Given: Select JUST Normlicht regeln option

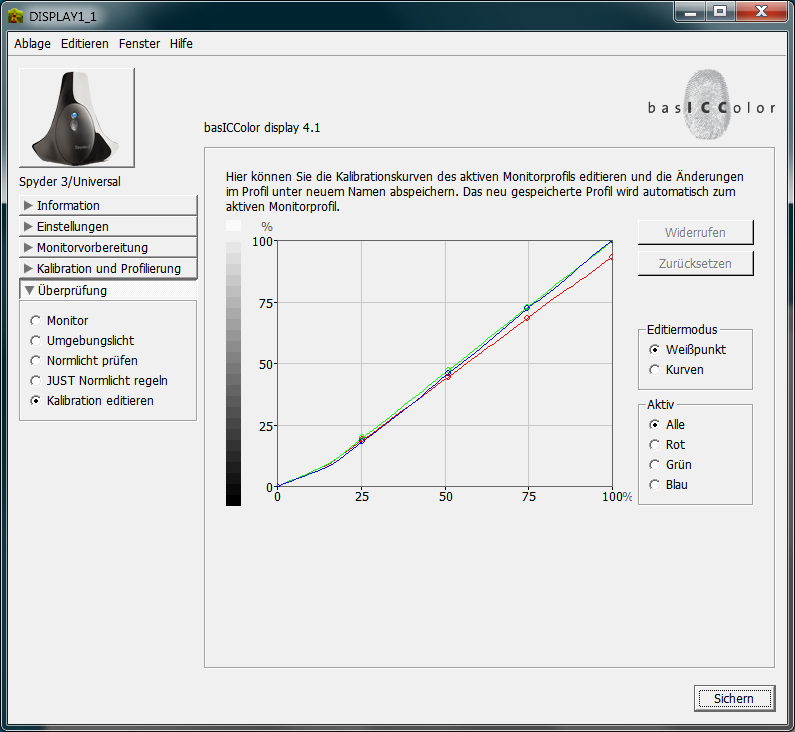Looking at the screenshot, I should click(x=36, y=381).
